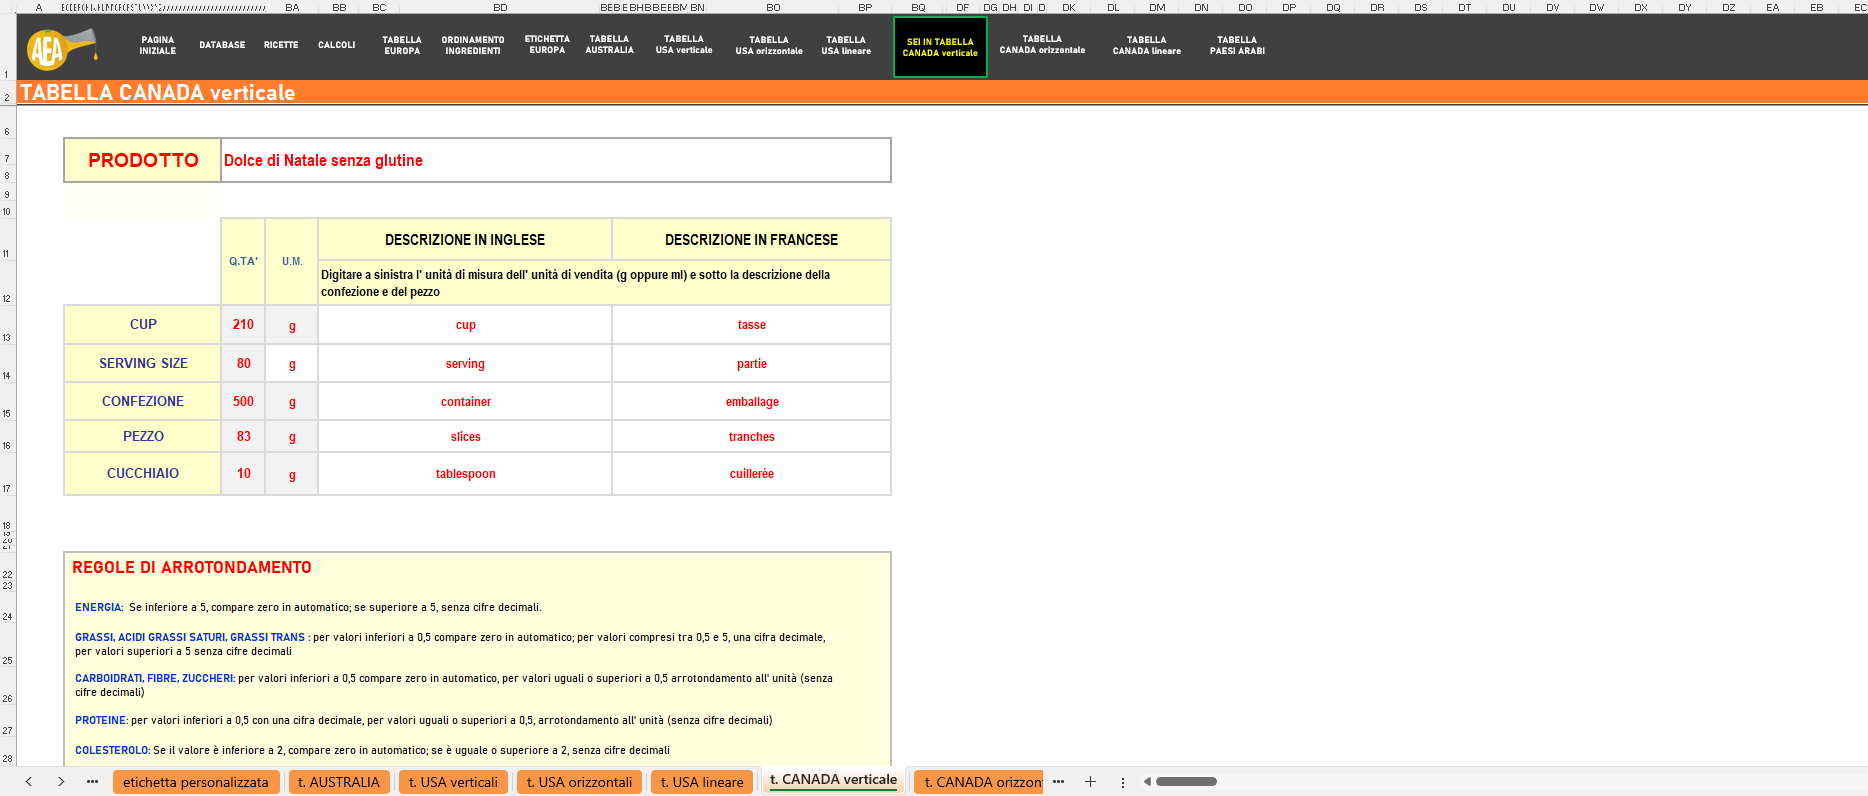
Task: Go to the previous sheet tab arrow
Action: click(x=29, y=782)
